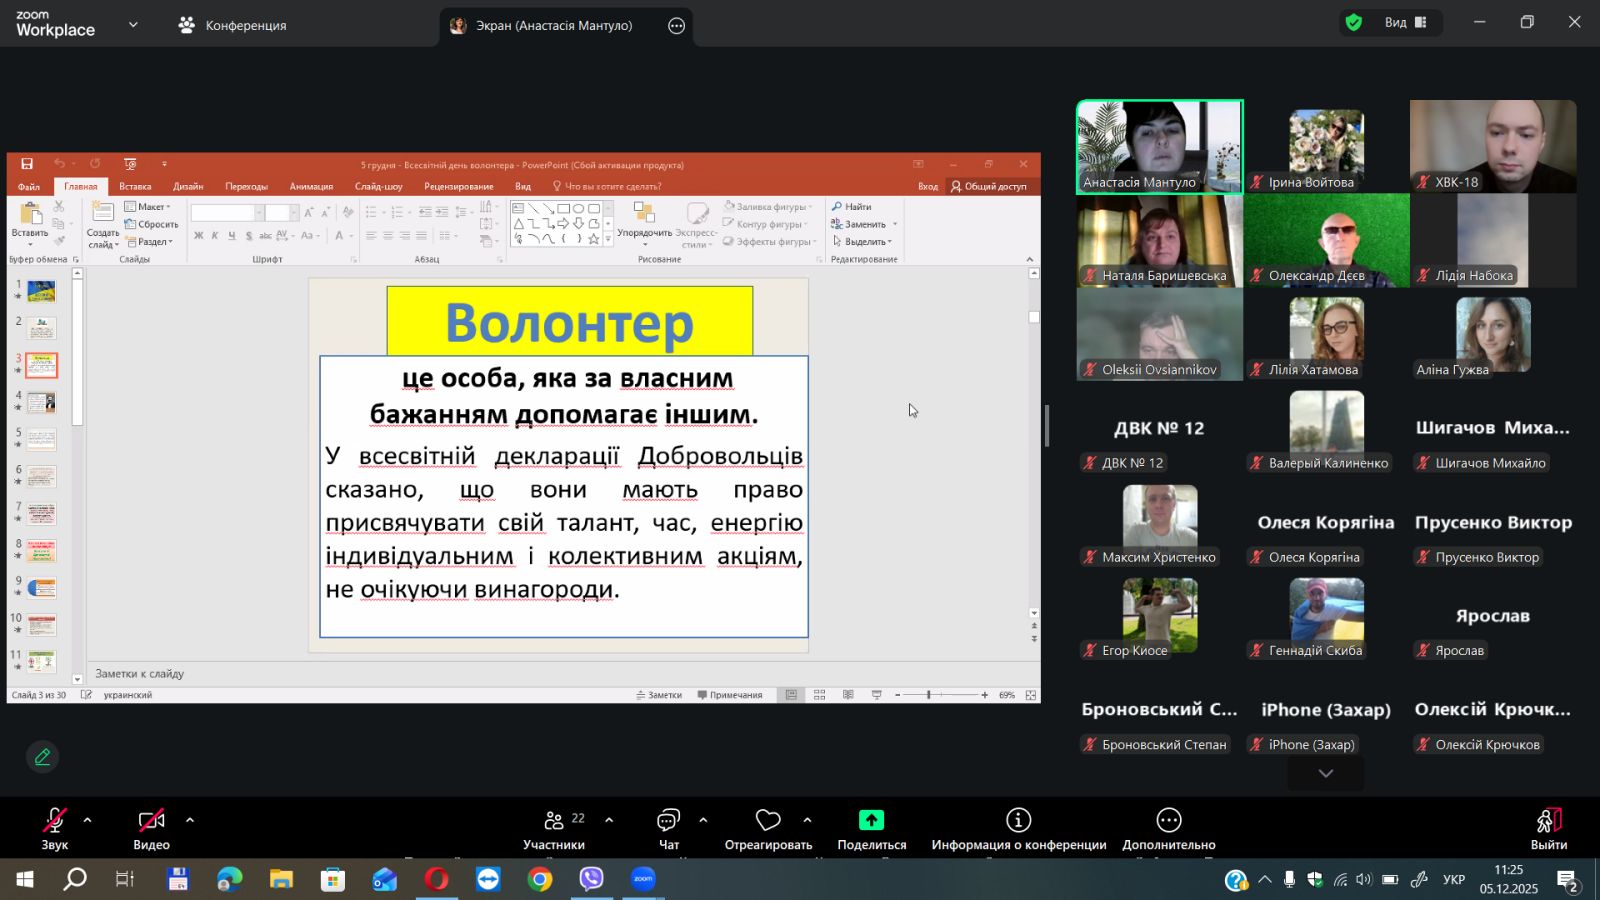Click the green annotation pencil icon
Screen dimensions: 1600x900
(x=42, y=757)
